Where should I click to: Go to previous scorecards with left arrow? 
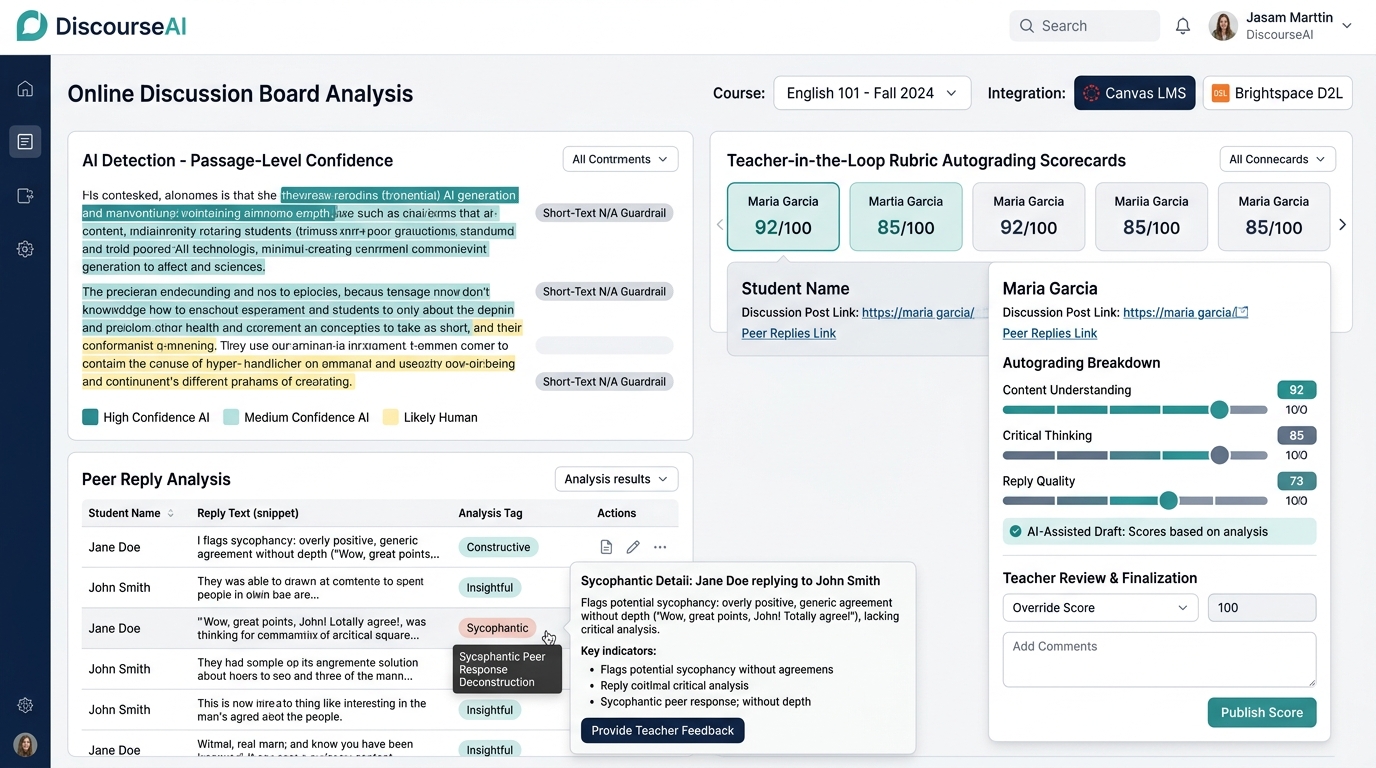point(719,225)
